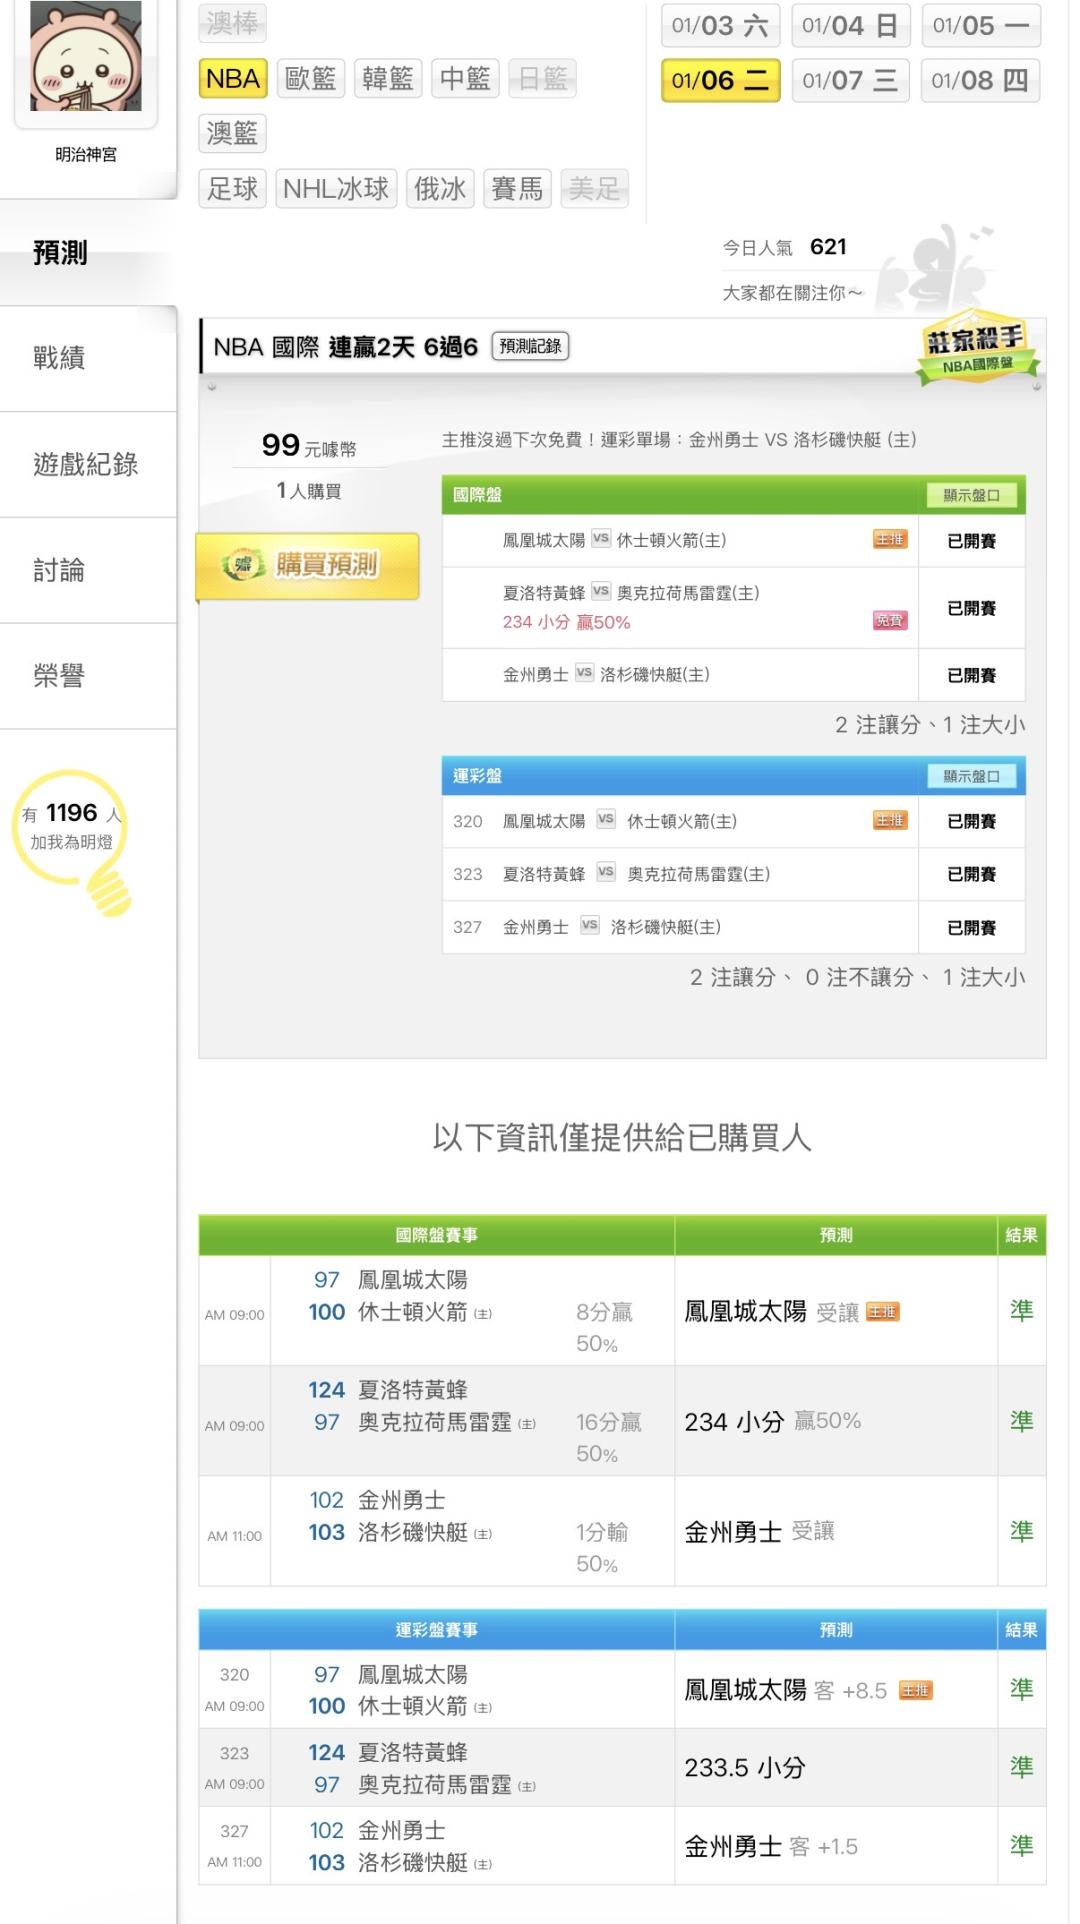Open the 戰績 sidebar section

60,358
